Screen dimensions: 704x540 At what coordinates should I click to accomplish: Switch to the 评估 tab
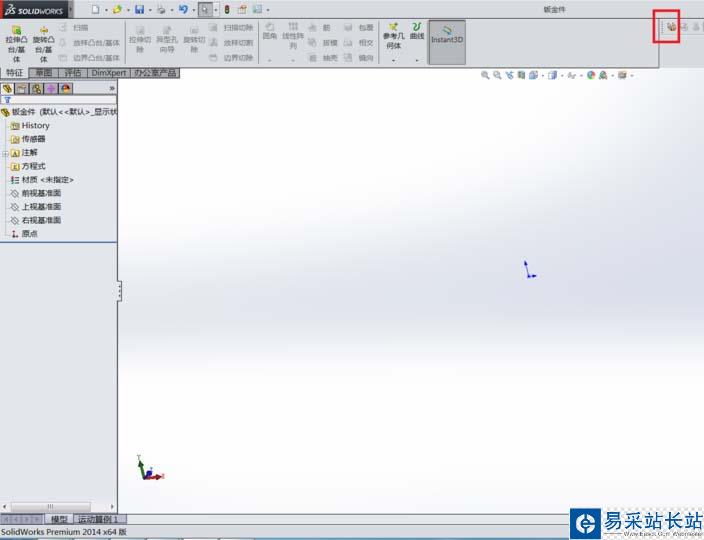tap(73, 73)
